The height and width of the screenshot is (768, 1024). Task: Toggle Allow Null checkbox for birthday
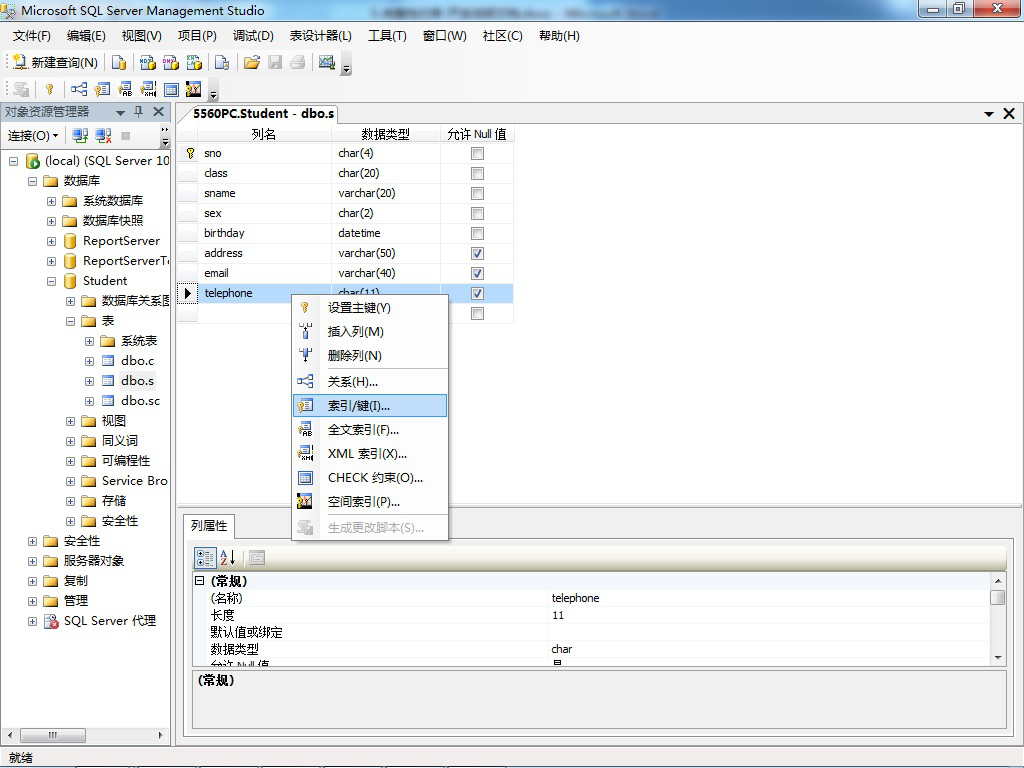[x=477, y=234]
